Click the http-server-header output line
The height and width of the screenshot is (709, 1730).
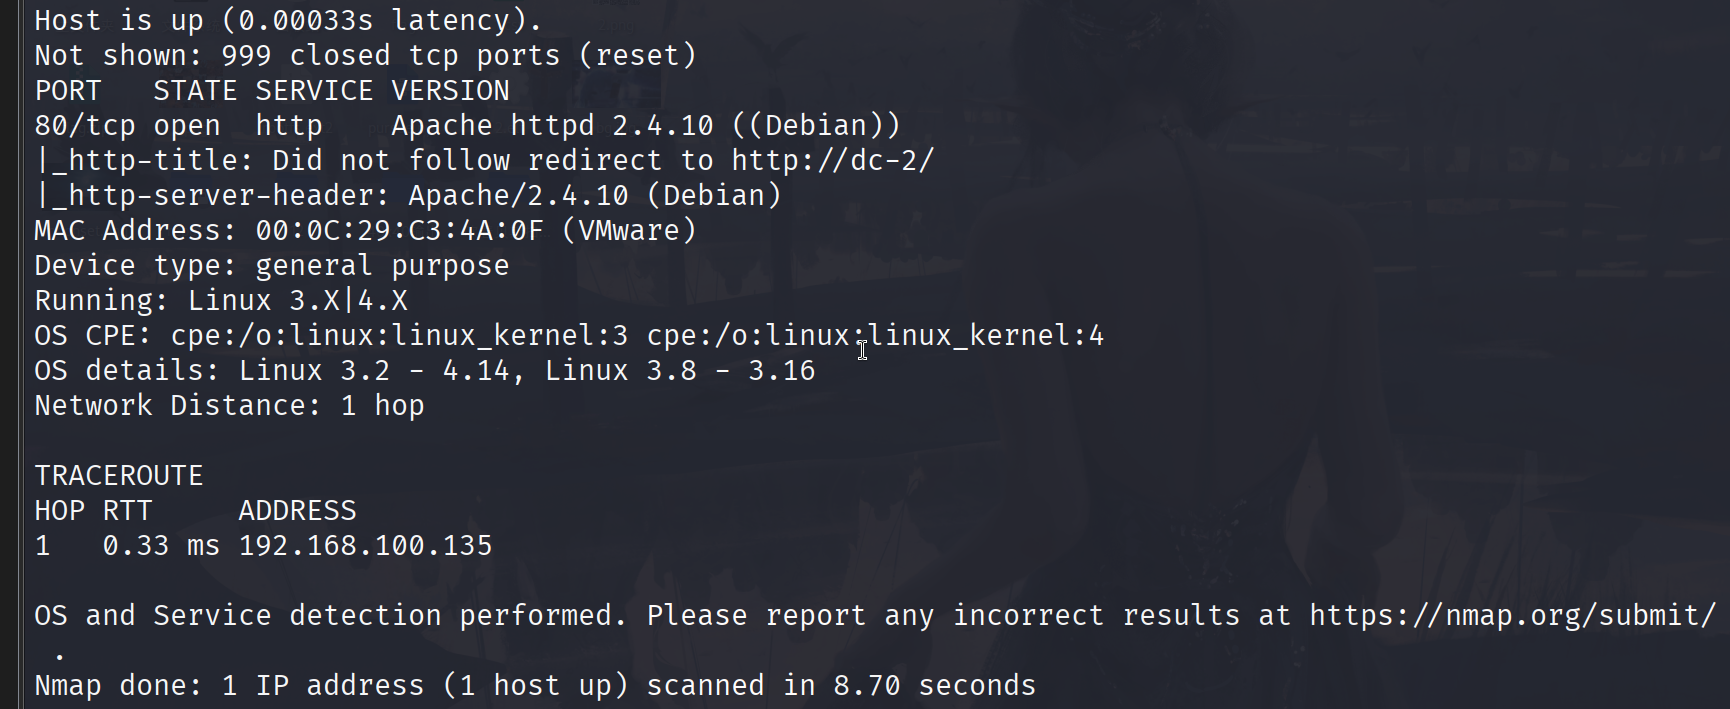[408, 195]
